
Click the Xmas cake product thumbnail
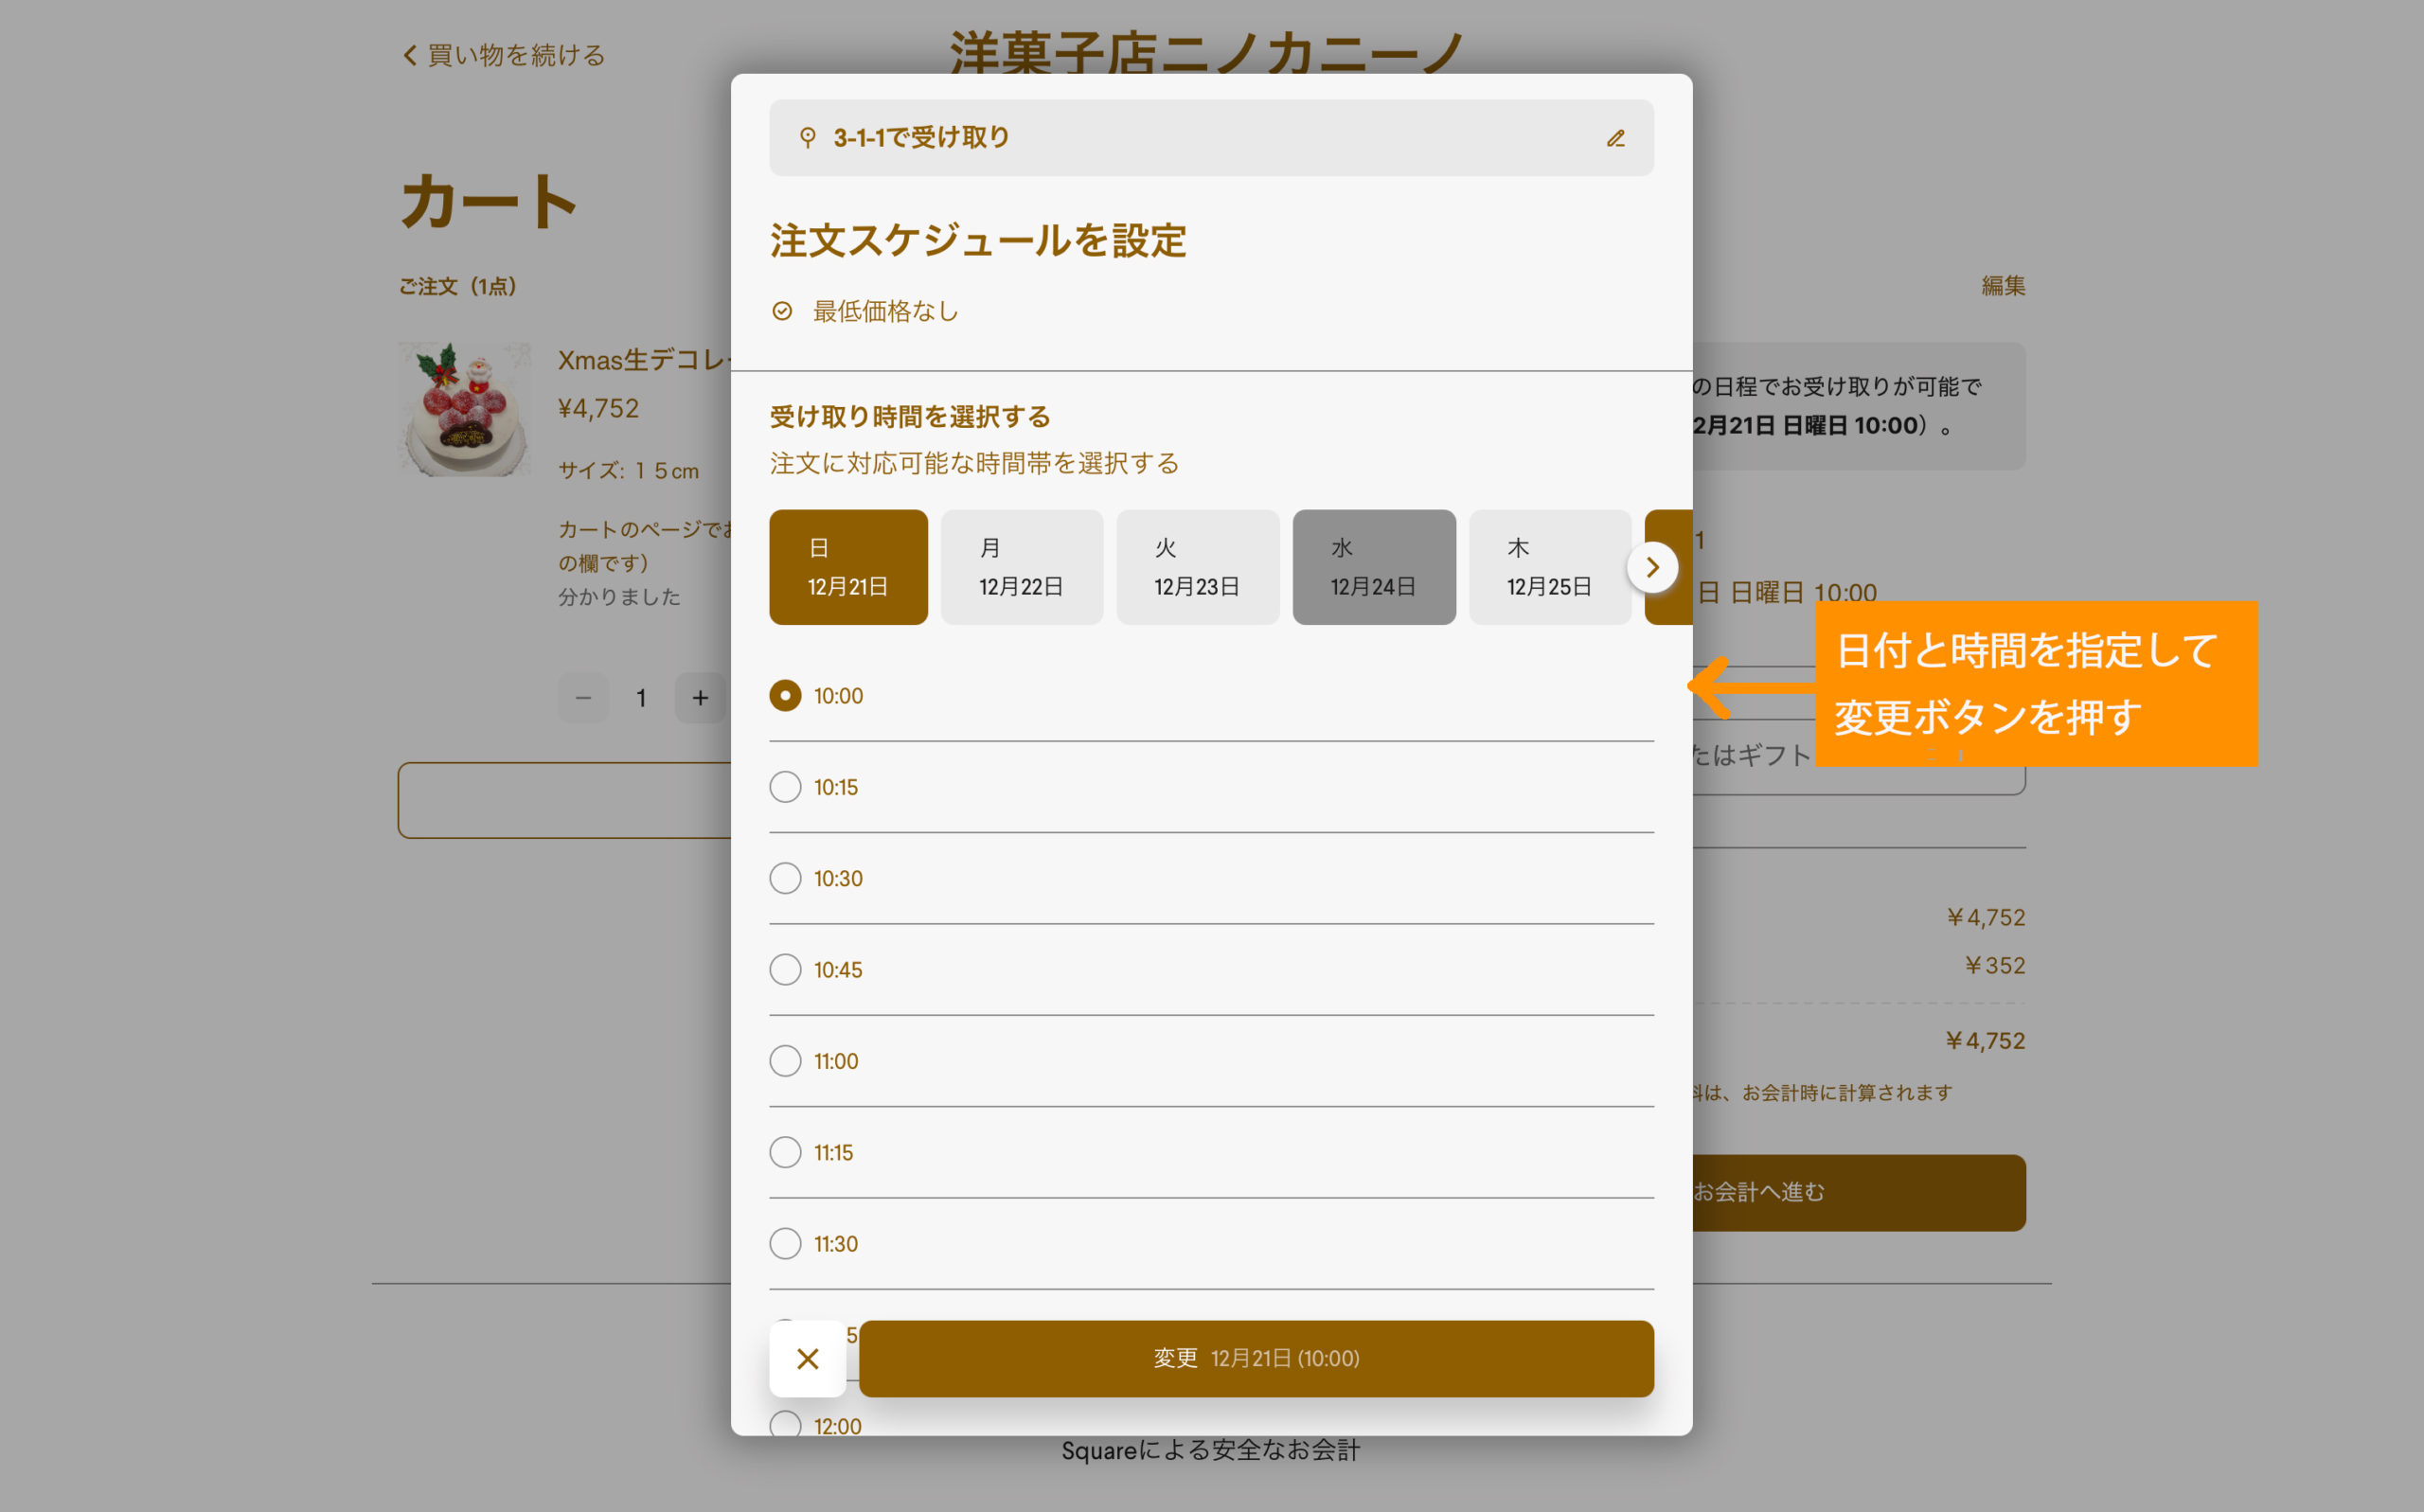click(465, 409)
